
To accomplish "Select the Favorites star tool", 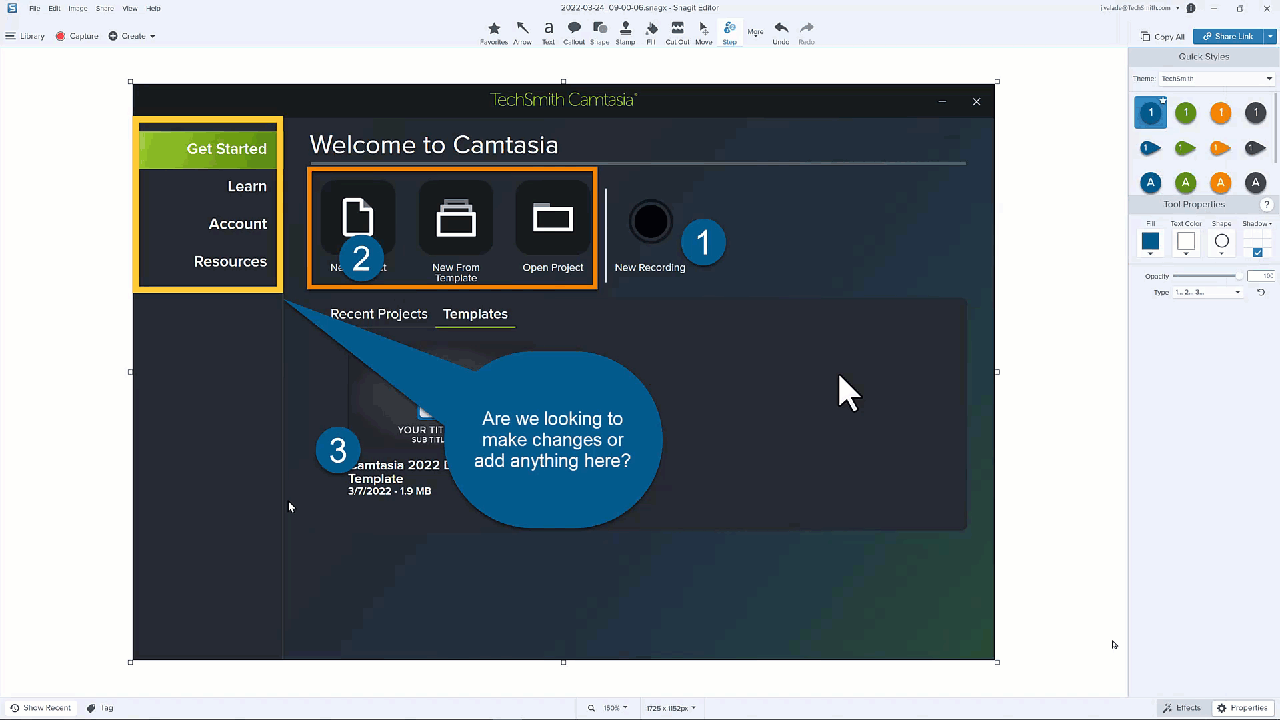I will point(494,33).
